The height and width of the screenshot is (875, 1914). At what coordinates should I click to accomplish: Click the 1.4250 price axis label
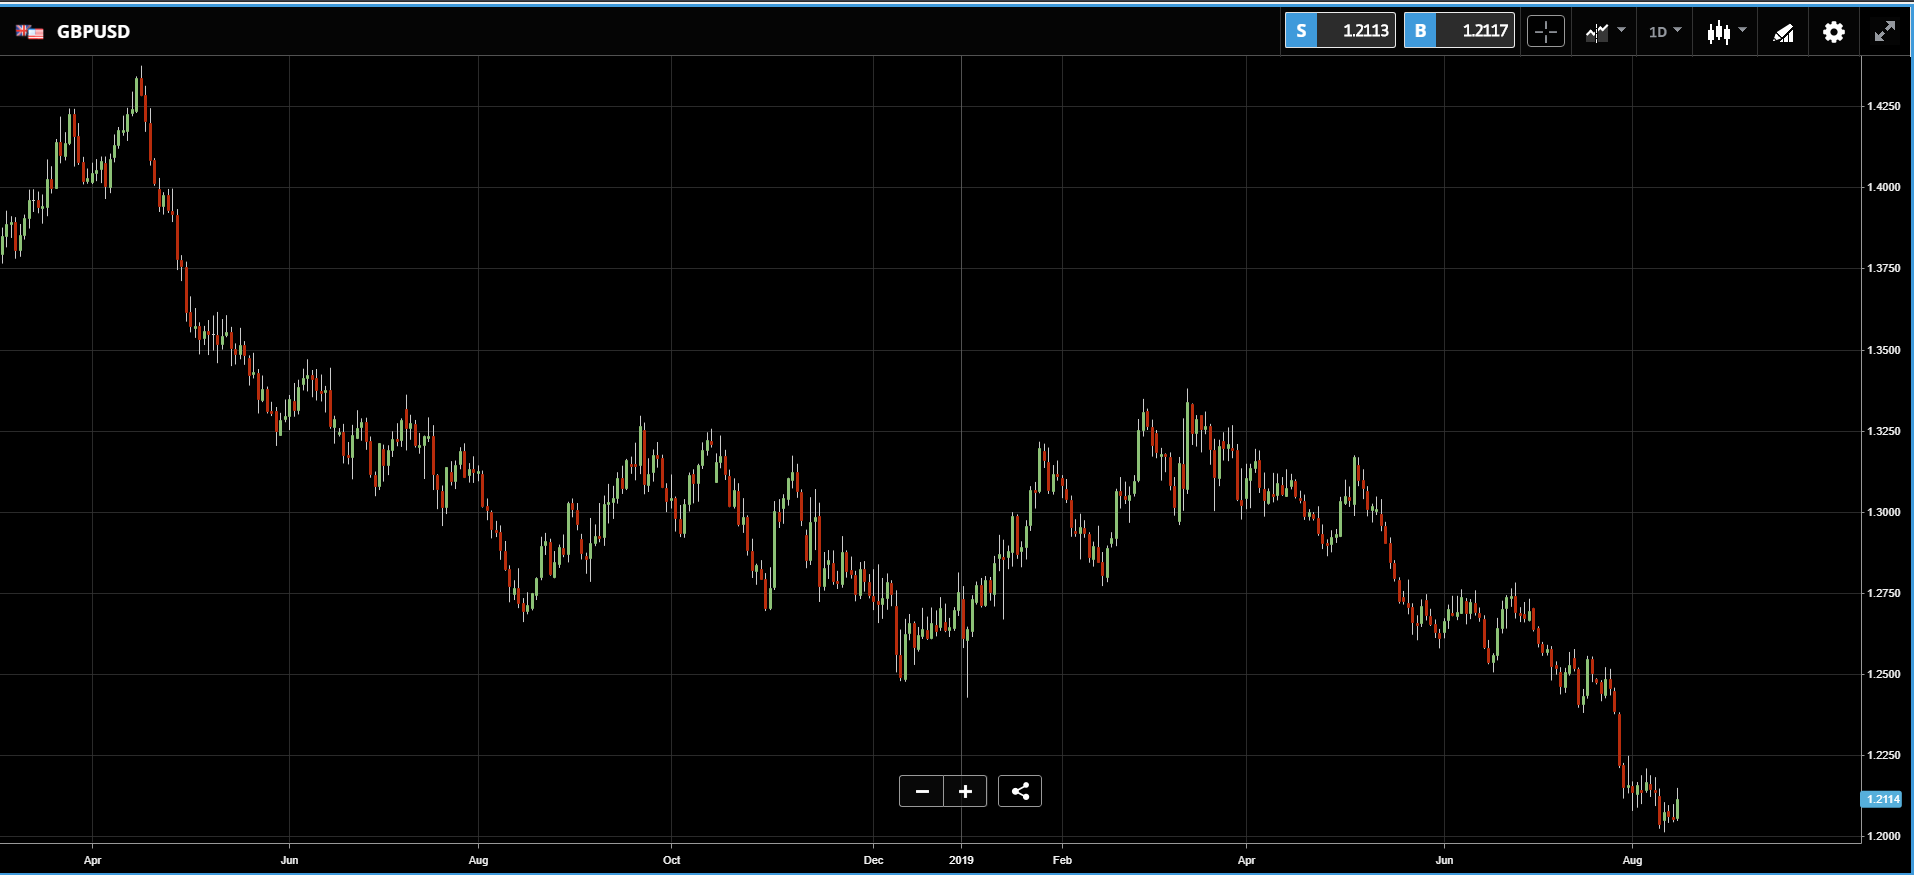coord(1884,106)
